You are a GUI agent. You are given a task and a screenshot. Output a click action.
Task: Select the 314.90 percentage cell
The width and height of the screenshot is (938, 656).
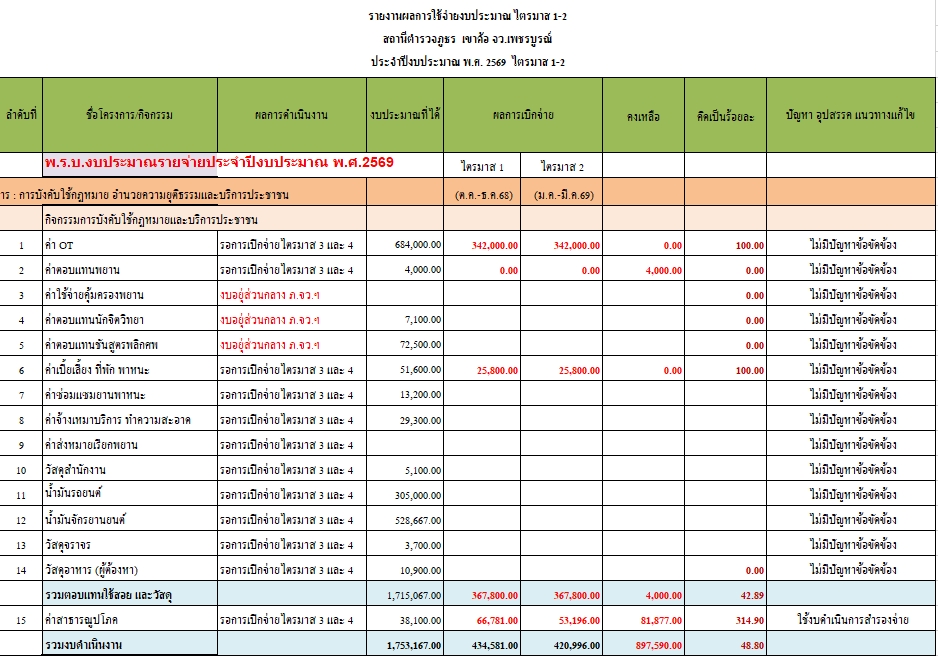[x=726, y=620]
